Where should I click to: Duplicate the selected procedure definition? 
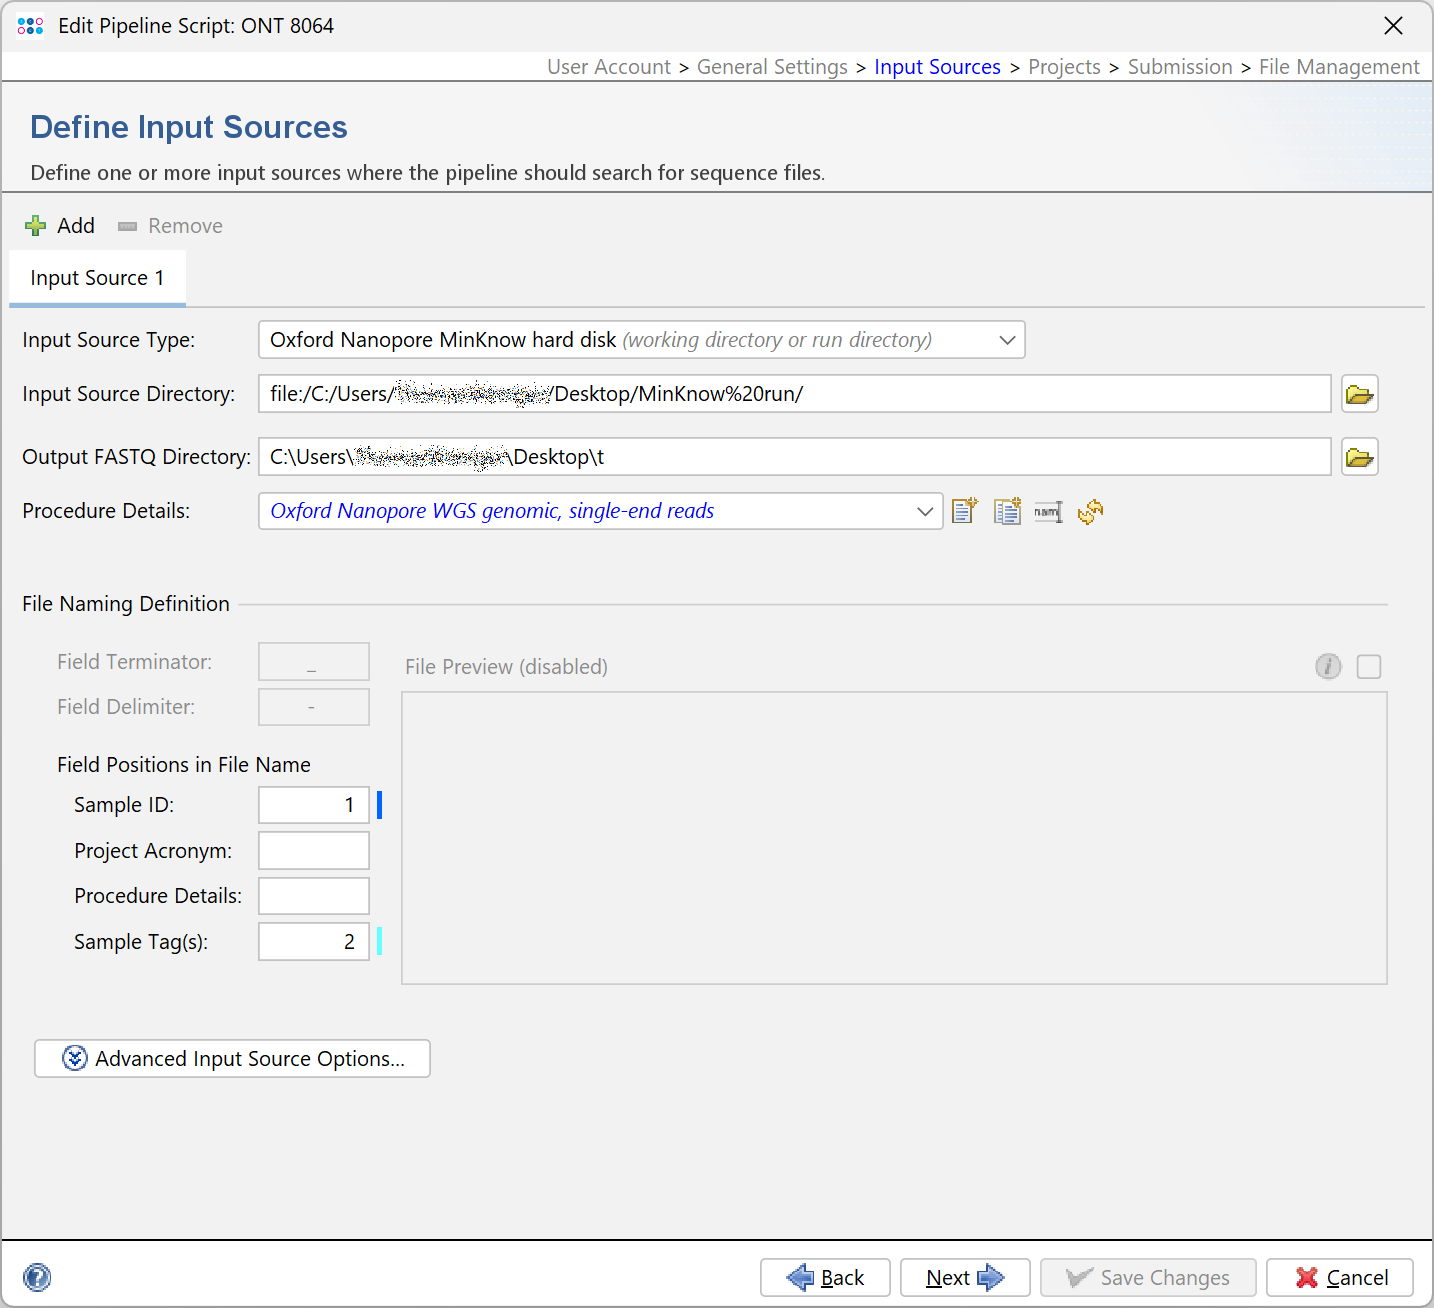[x=1006, y=511]
